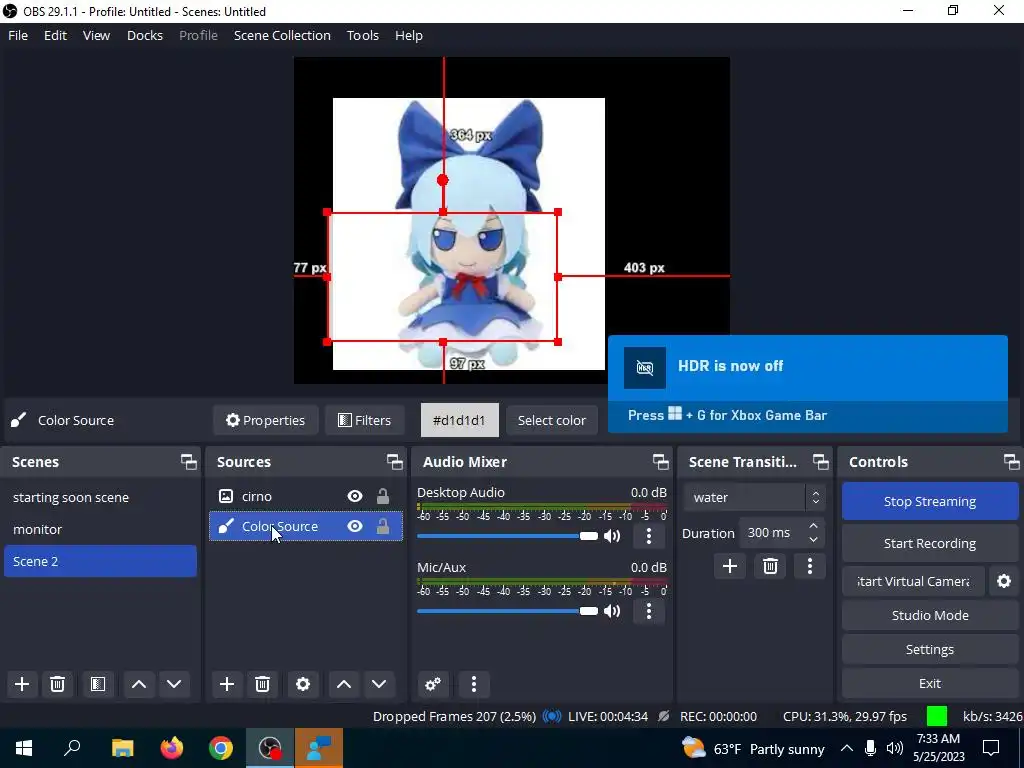The height and width of the screenshot is (768, 1024).
Task: Add a new scene with plus icon
Action: tap(22, 684)
